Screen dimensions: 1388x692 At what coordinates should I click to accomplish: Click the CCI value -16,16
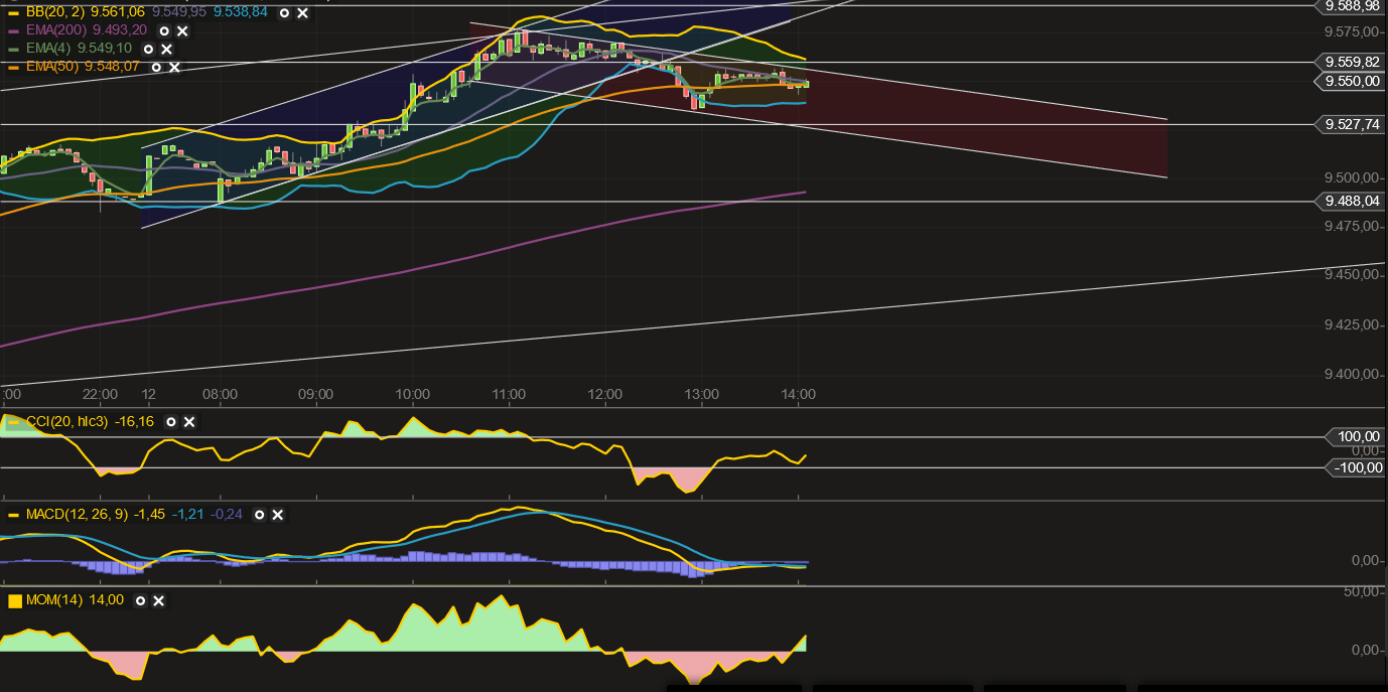[x=135, y=422]
